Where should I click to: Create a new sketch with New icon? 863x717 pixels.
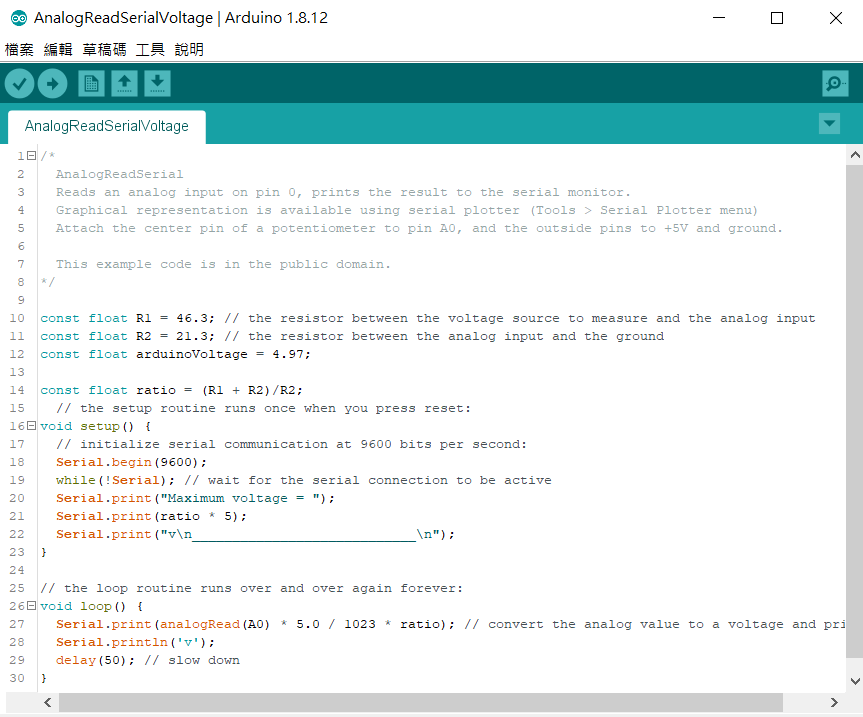click(91, 84)
